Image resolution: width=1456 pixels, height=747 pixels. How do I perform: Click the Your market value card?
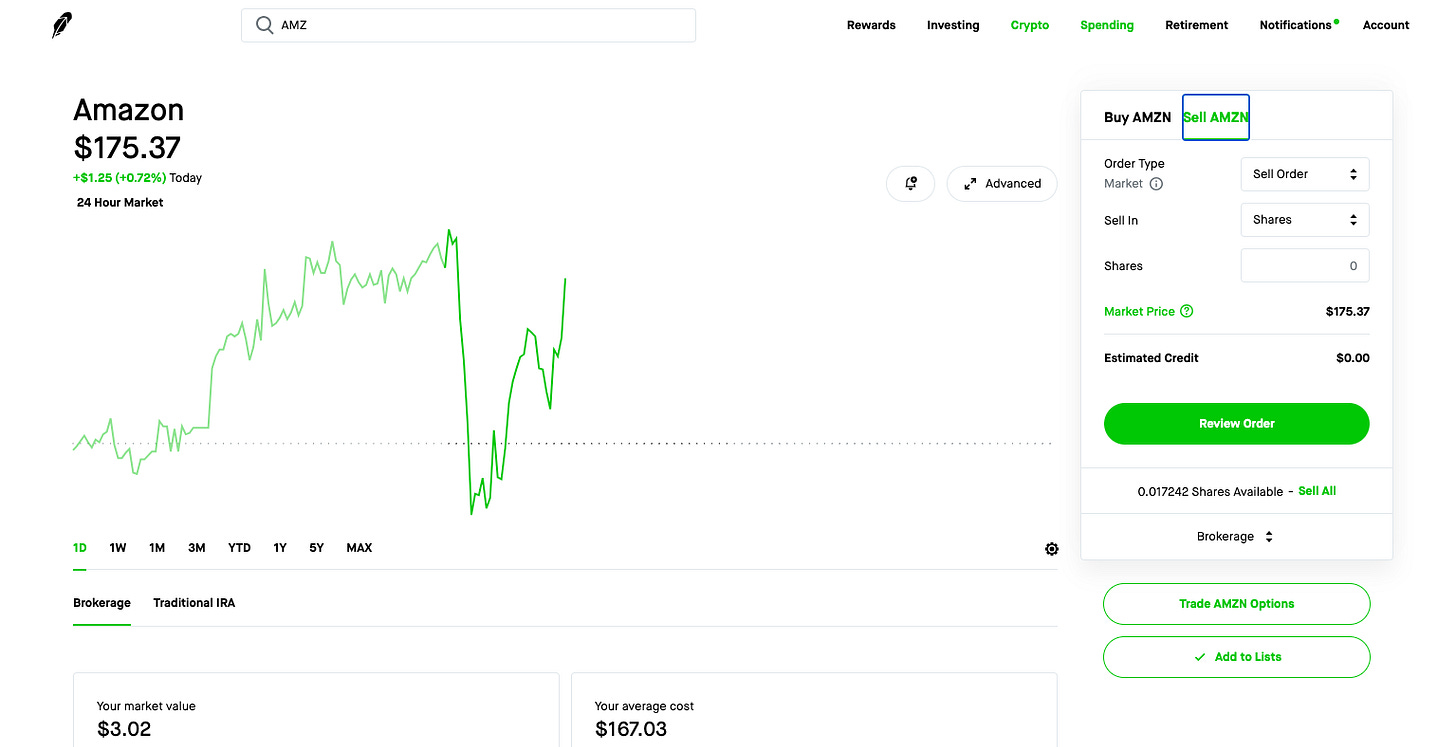point(316,710)
